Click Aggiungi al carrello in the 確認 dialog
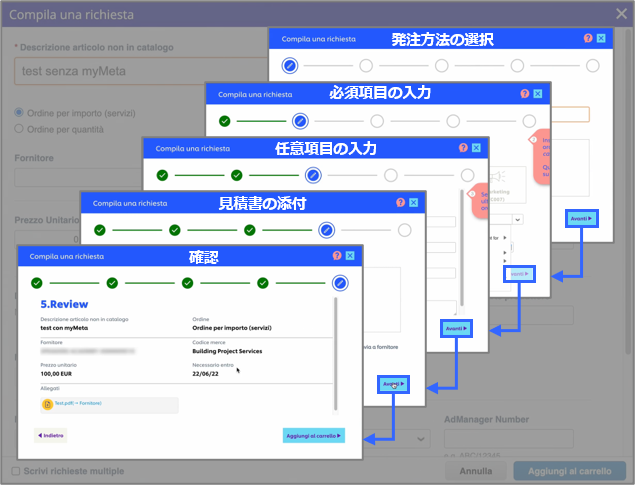 pyautogui.click(x=314, y=436)
